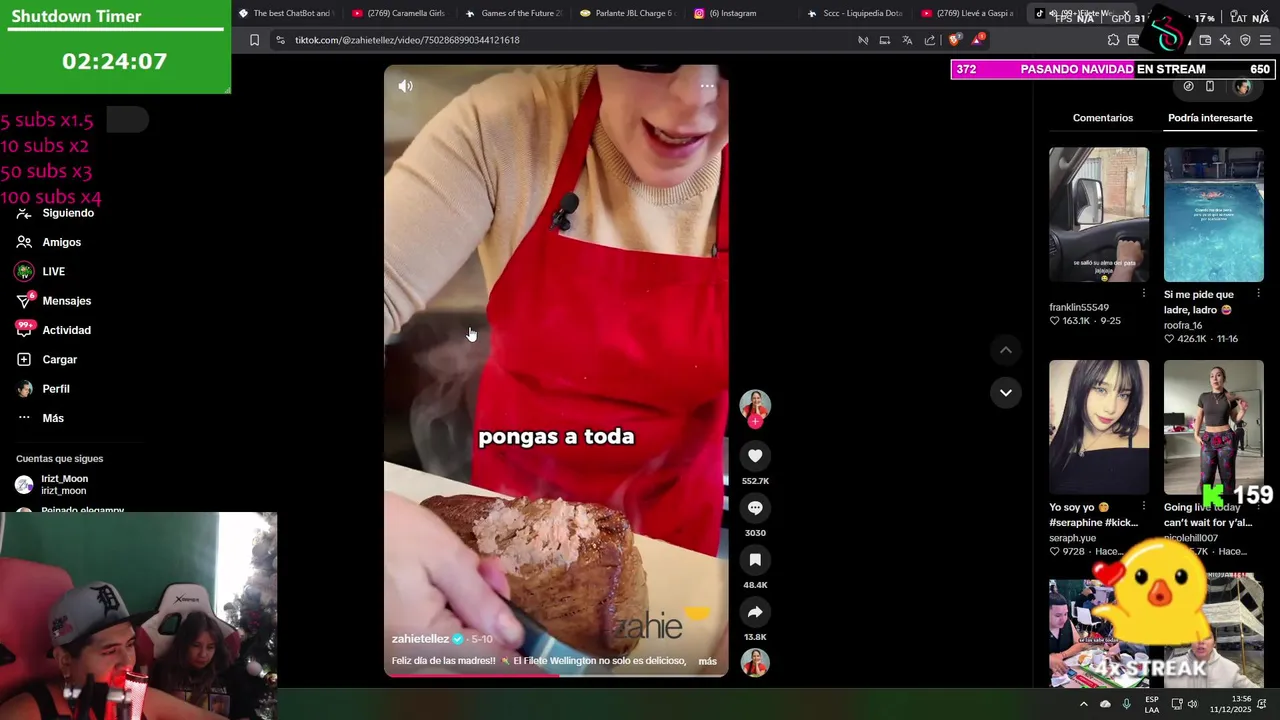Switch to '(2769) Llevé a Gaspi' tab

[x=970, y=13]
